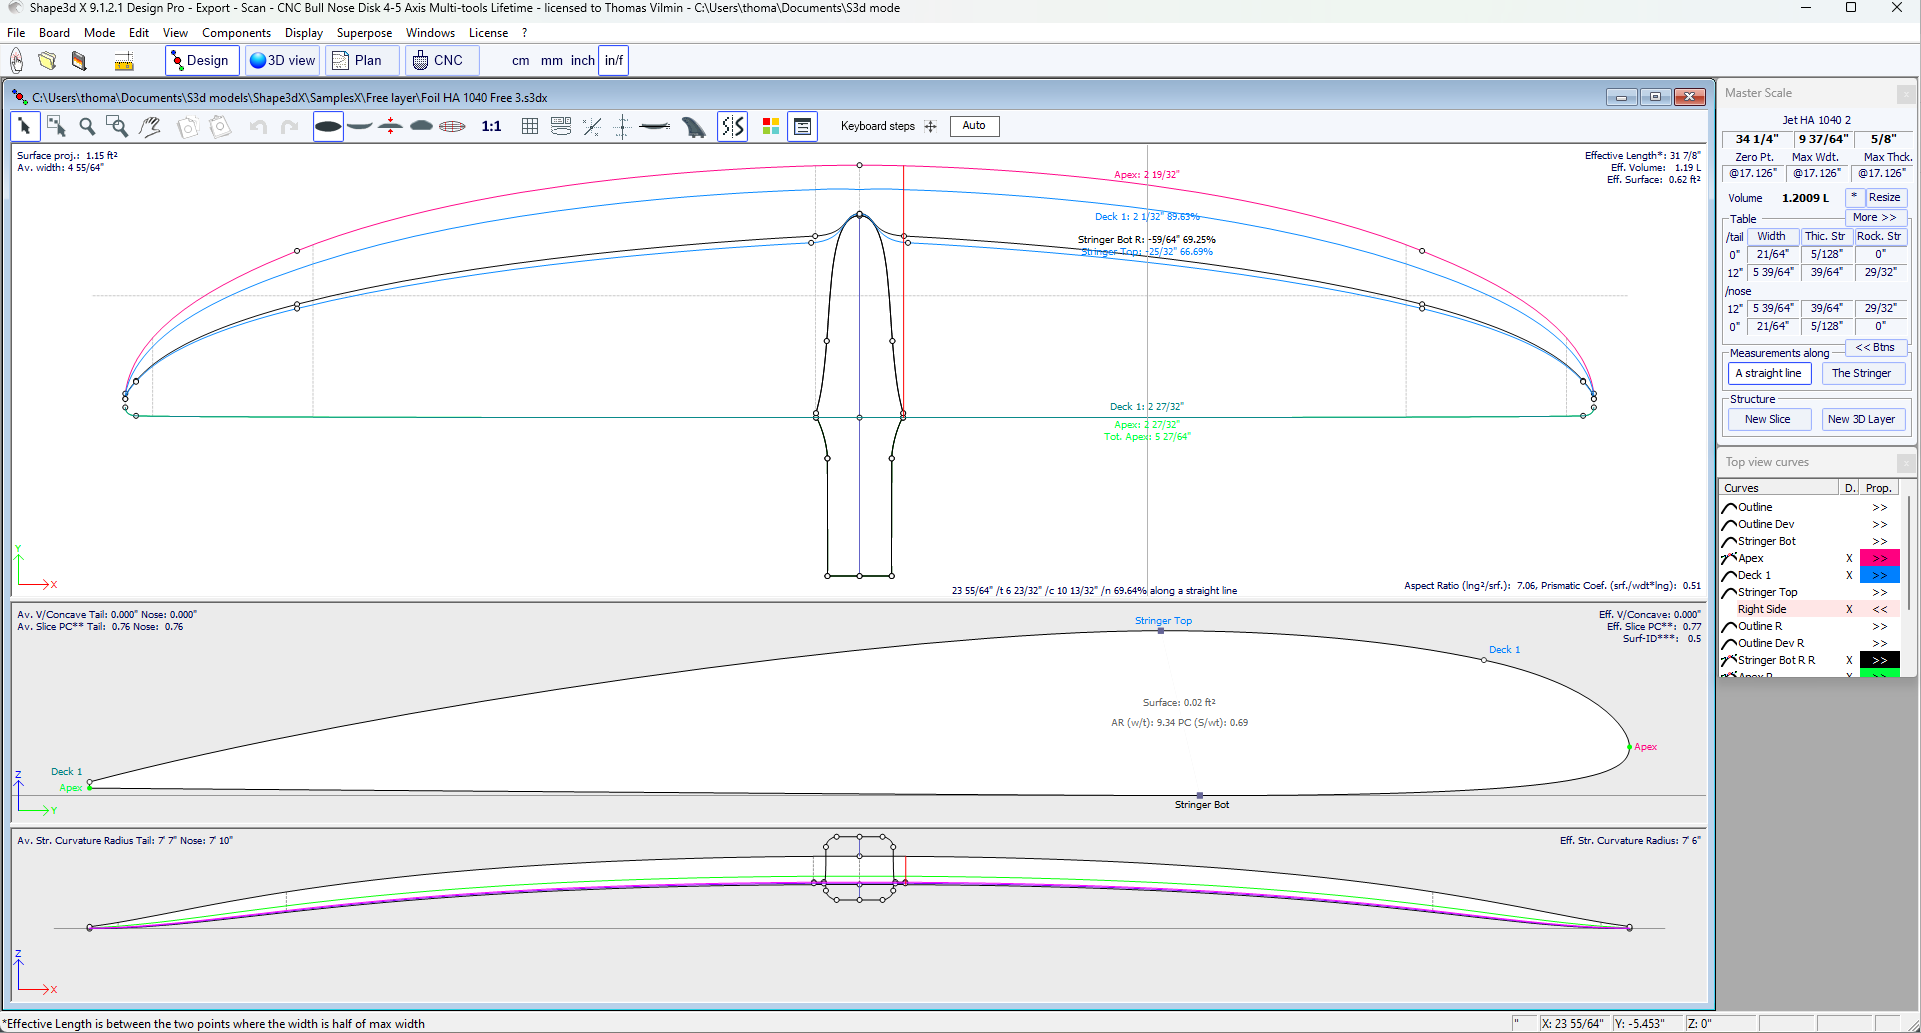
Task: Expand the Master Scale More >> section
Action: pyautogui.click(x=1873, y=217)
